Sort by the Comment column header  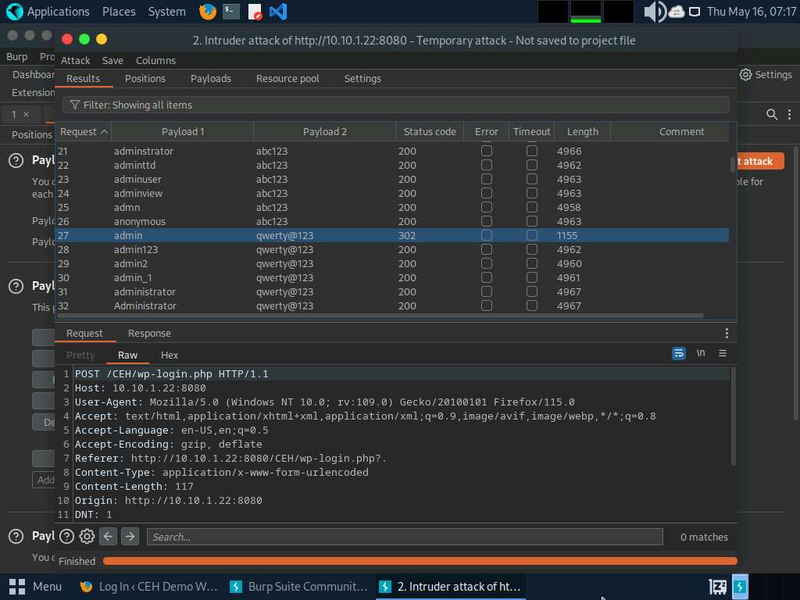[681, 132]
